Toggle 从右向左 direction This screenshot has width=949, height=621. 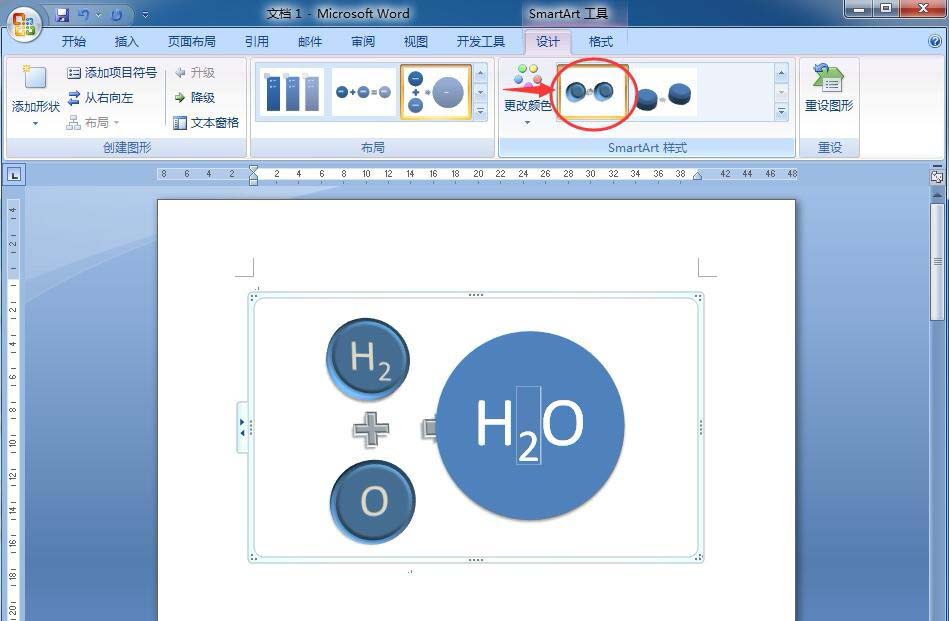coord(100,97)
